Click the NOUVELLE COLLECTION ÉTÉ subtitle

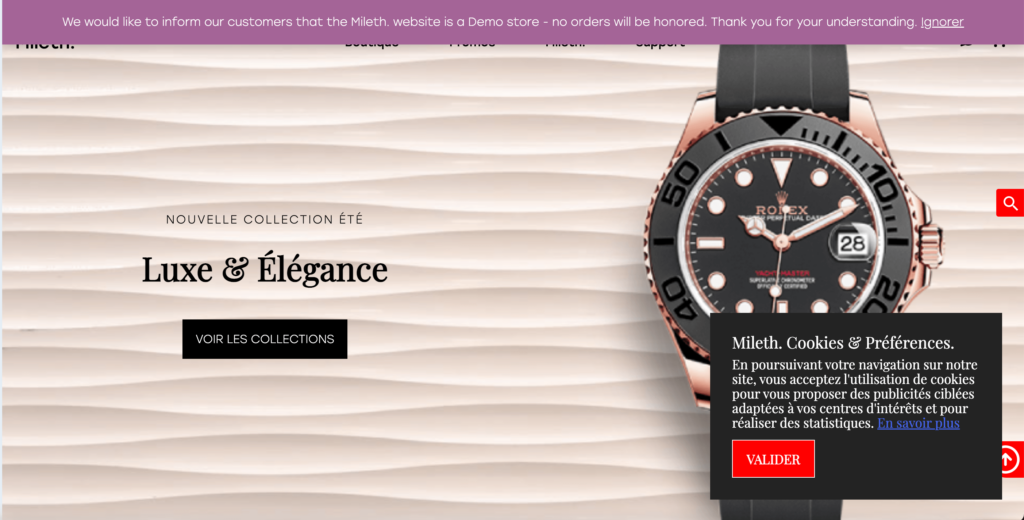coord(264,219)
